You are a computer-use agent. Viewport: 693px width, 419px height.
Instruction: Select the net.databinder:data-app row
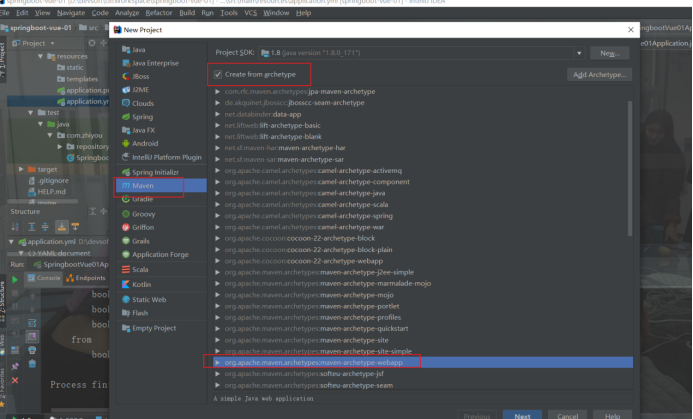[423, 114]
